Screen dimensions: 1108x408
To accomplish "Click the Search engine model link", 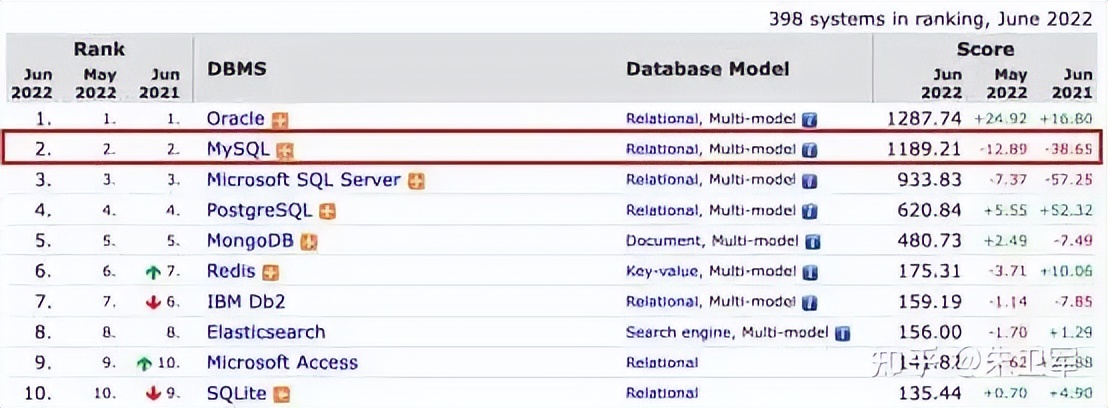I will [x=677, y=333].
